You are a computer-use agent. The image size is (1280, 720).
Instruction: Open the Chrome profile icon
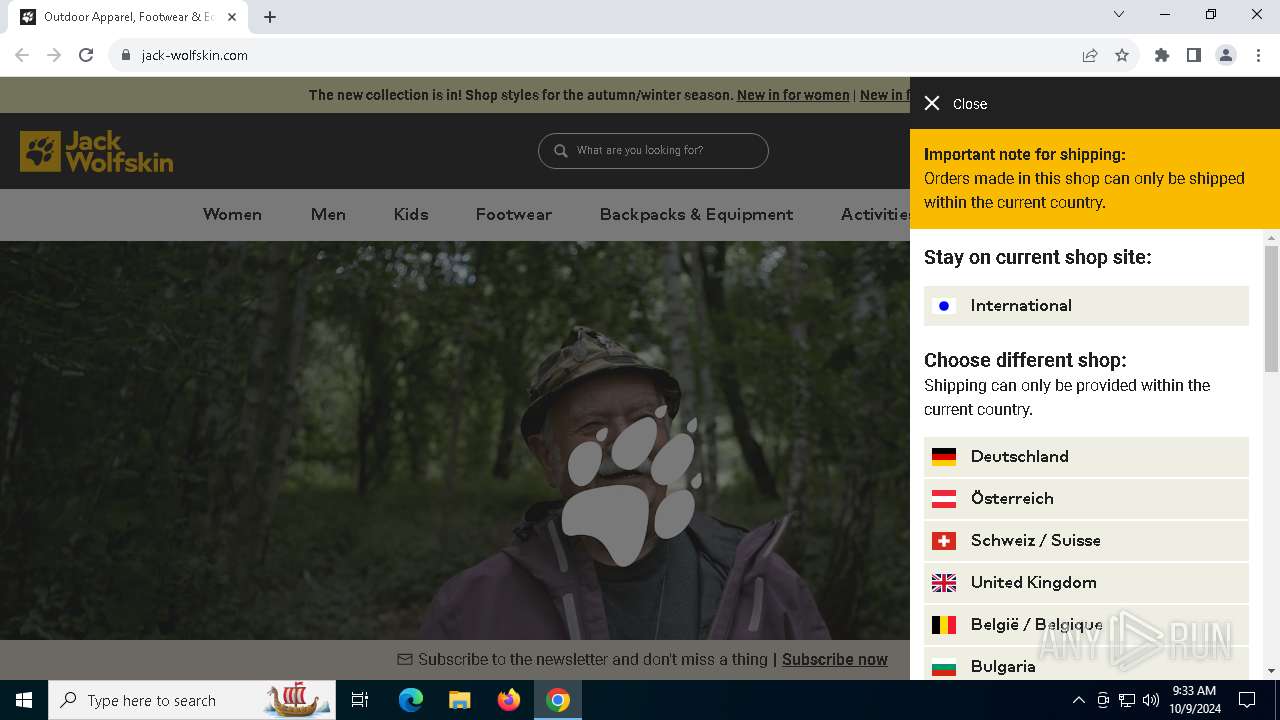click(x=1226, y=55)
